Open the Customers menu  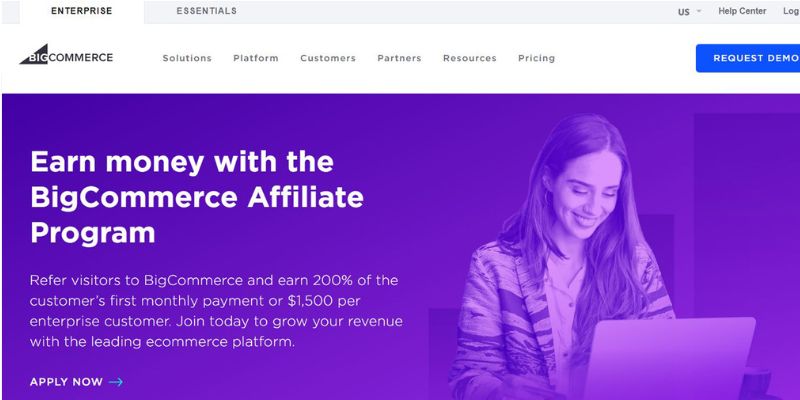point(328,58)
